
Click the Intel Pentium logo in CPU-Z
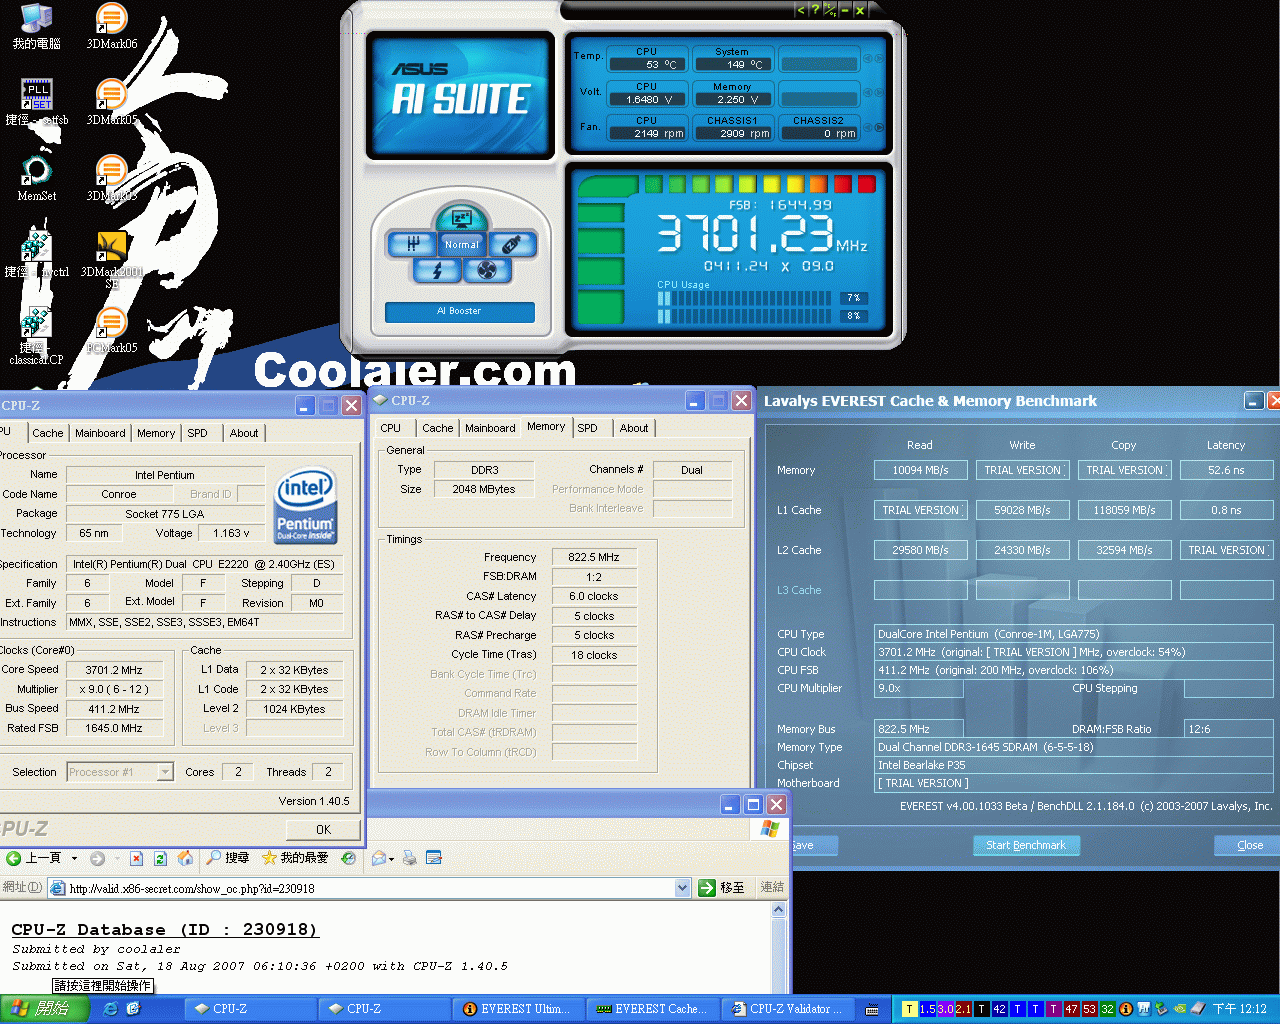pyautogui.click(x=305, y=505)
